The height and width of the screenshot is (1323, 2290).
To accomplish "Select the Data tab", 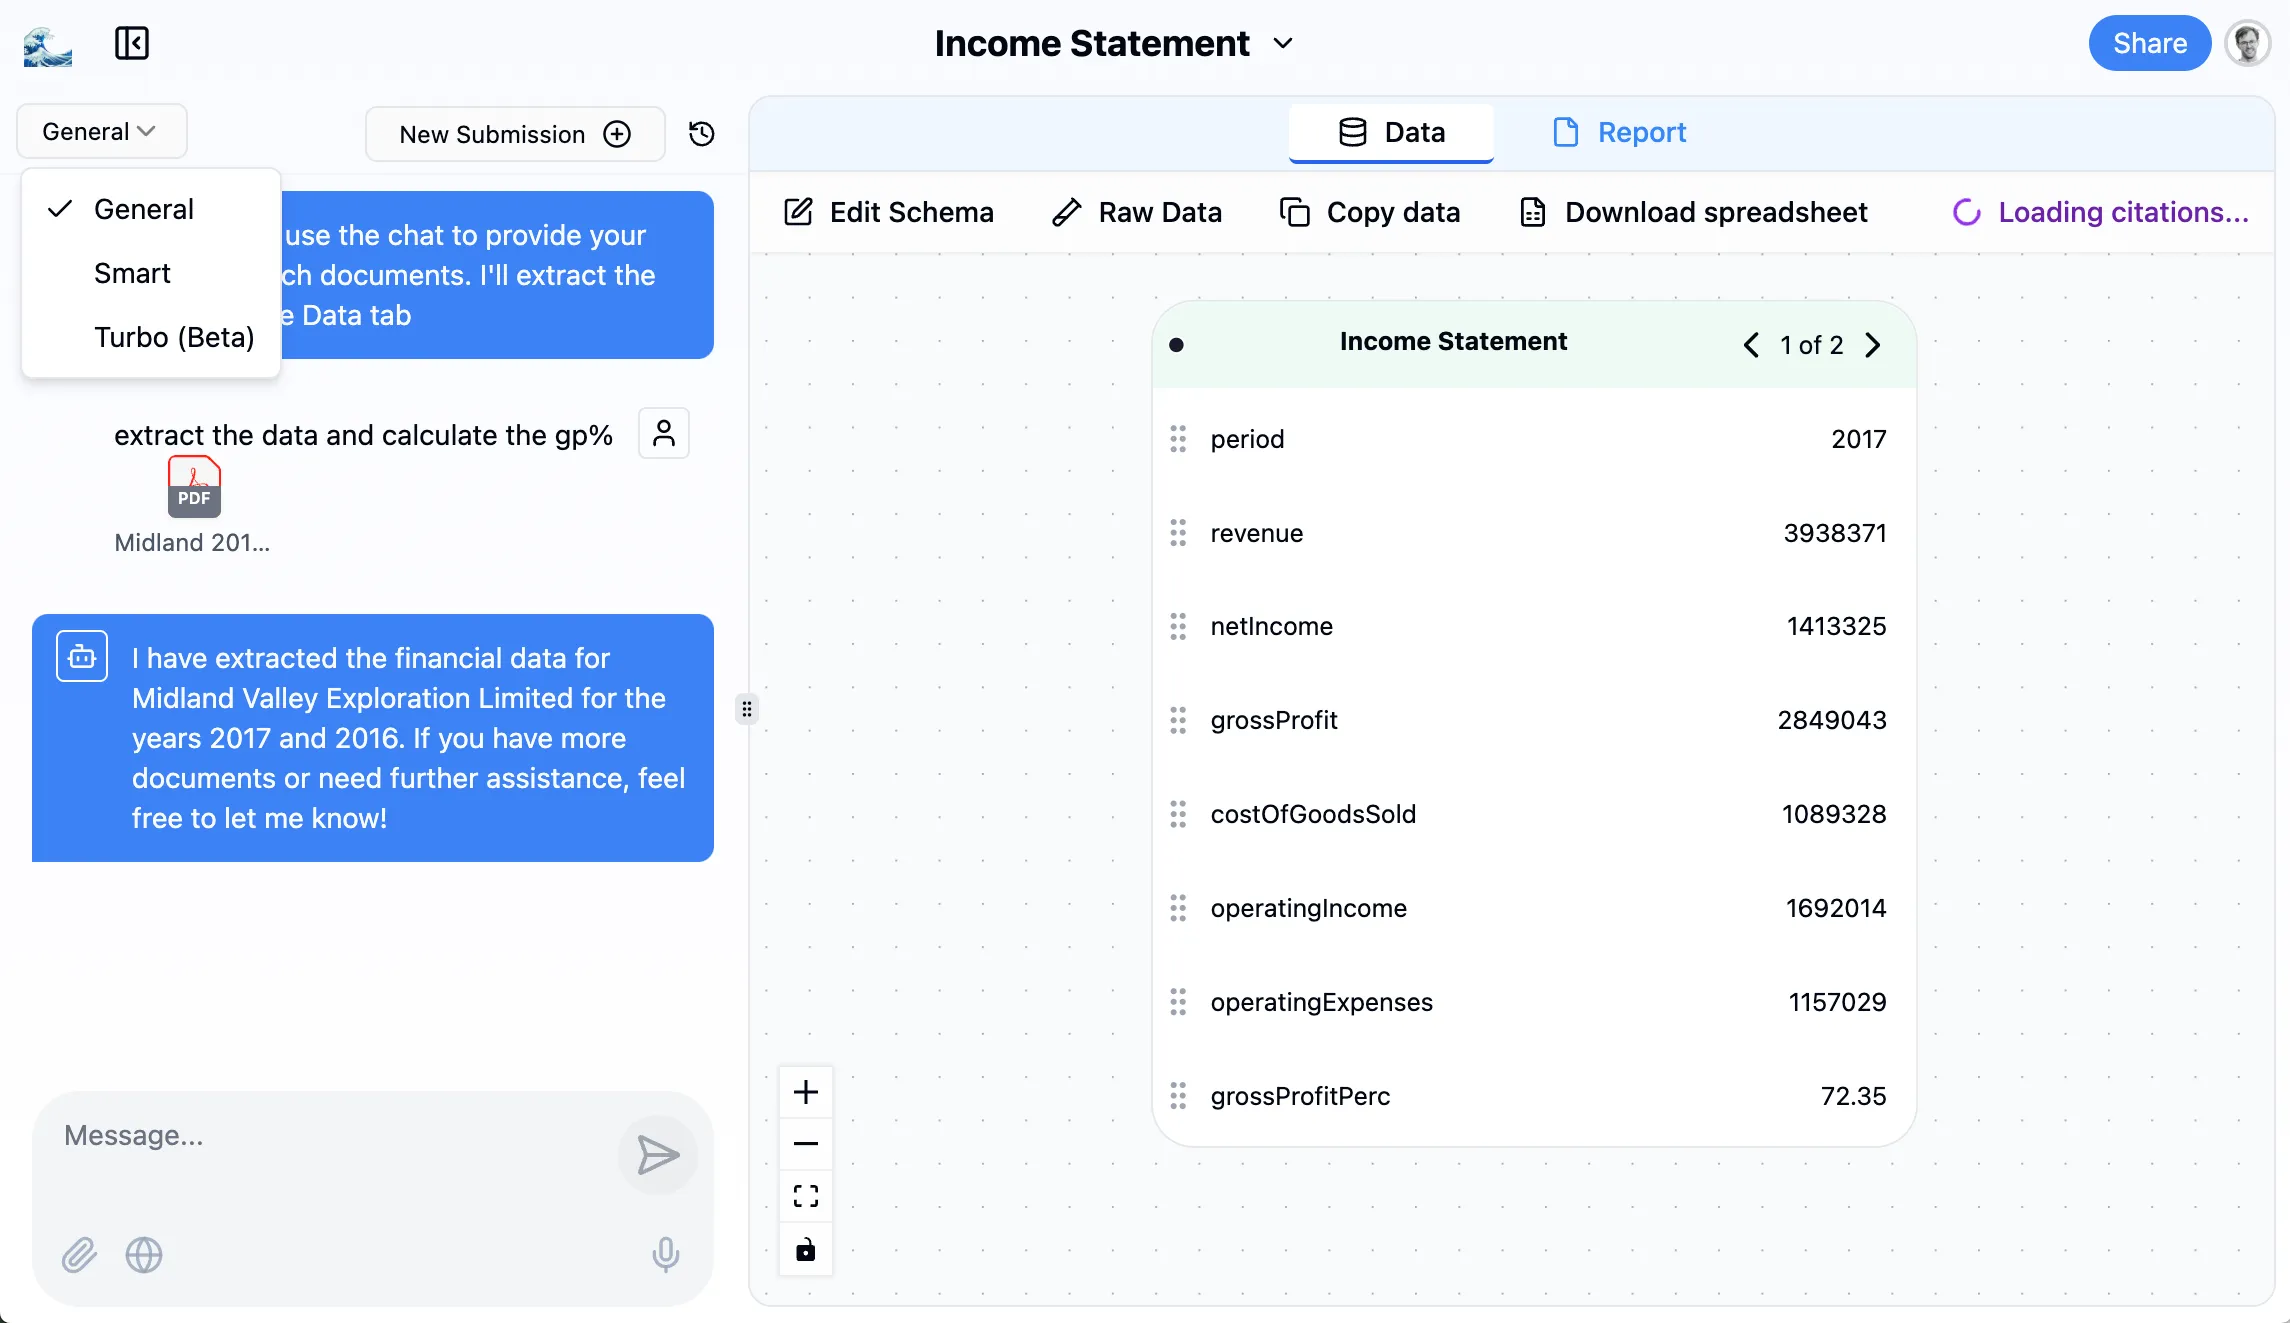I will click(1391, 132).
